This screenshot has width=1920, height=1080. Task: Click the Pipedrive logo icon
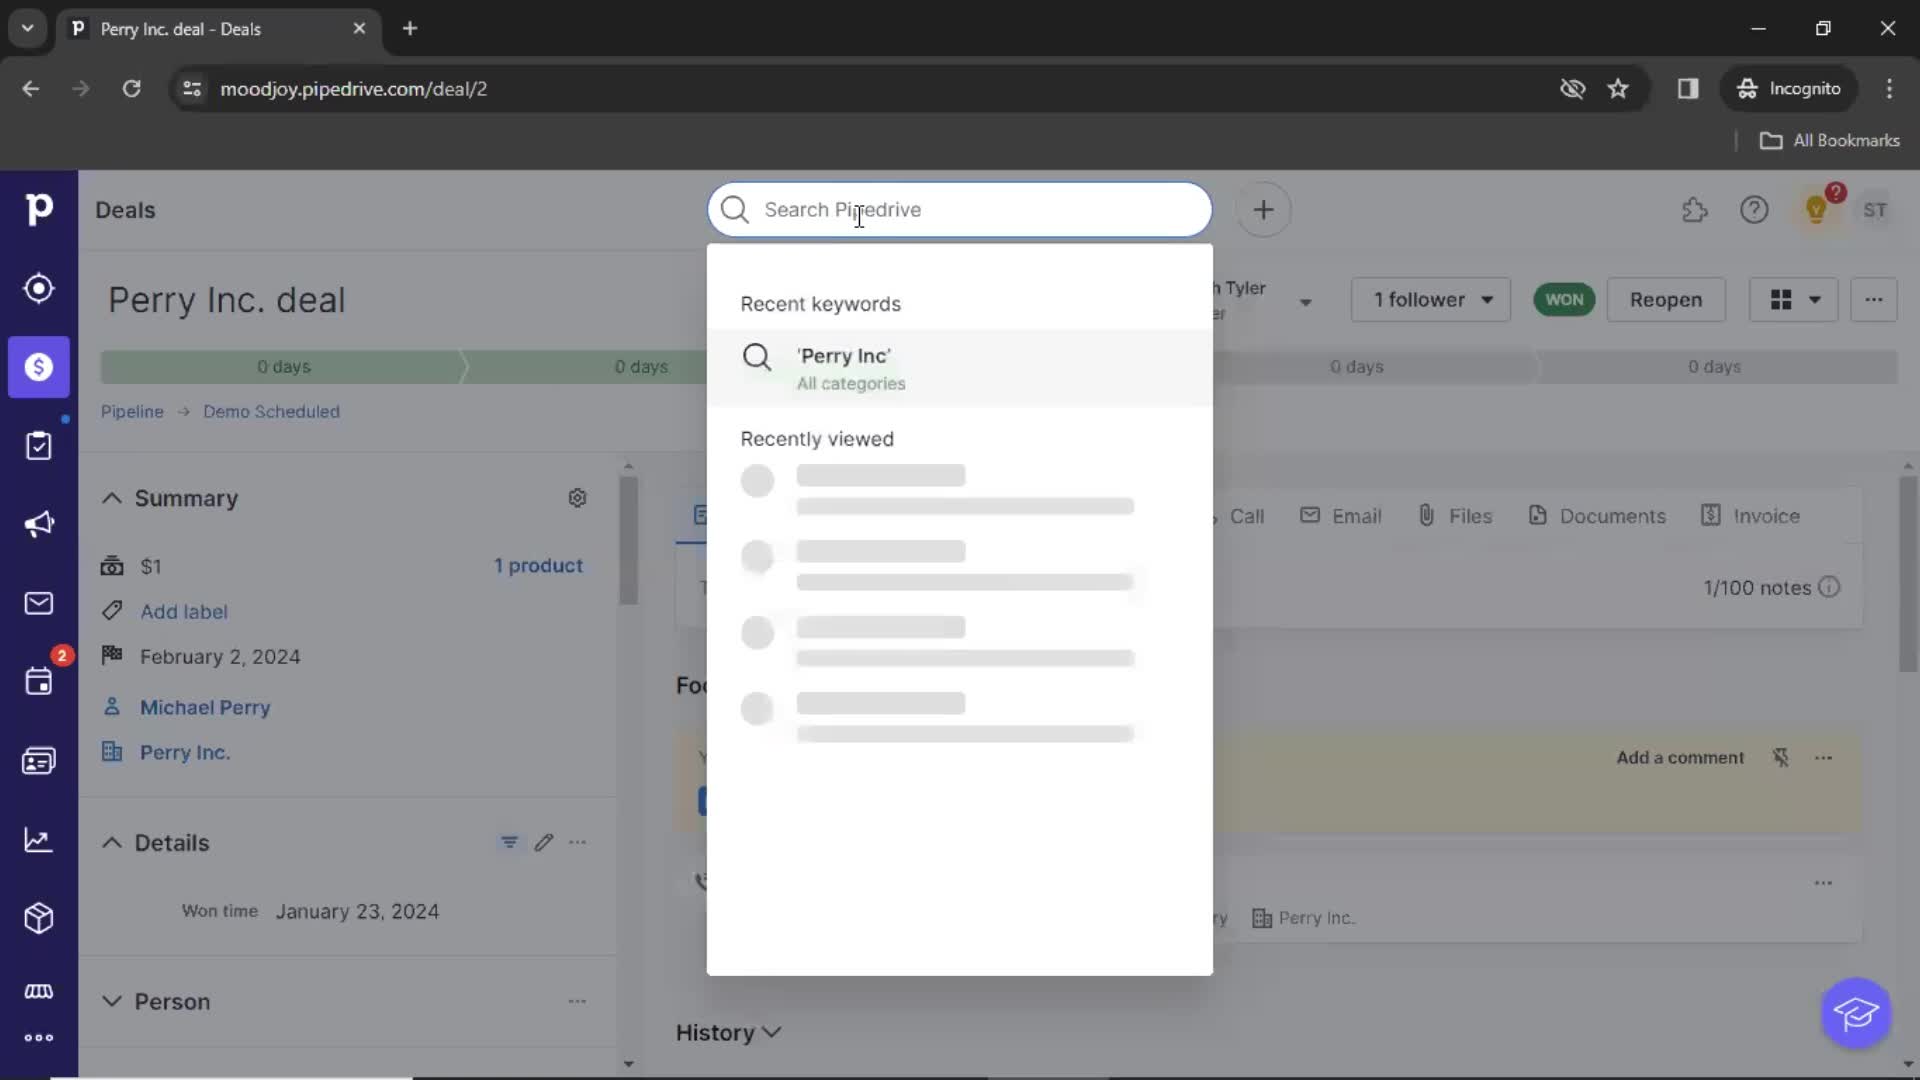pos(38,210)
